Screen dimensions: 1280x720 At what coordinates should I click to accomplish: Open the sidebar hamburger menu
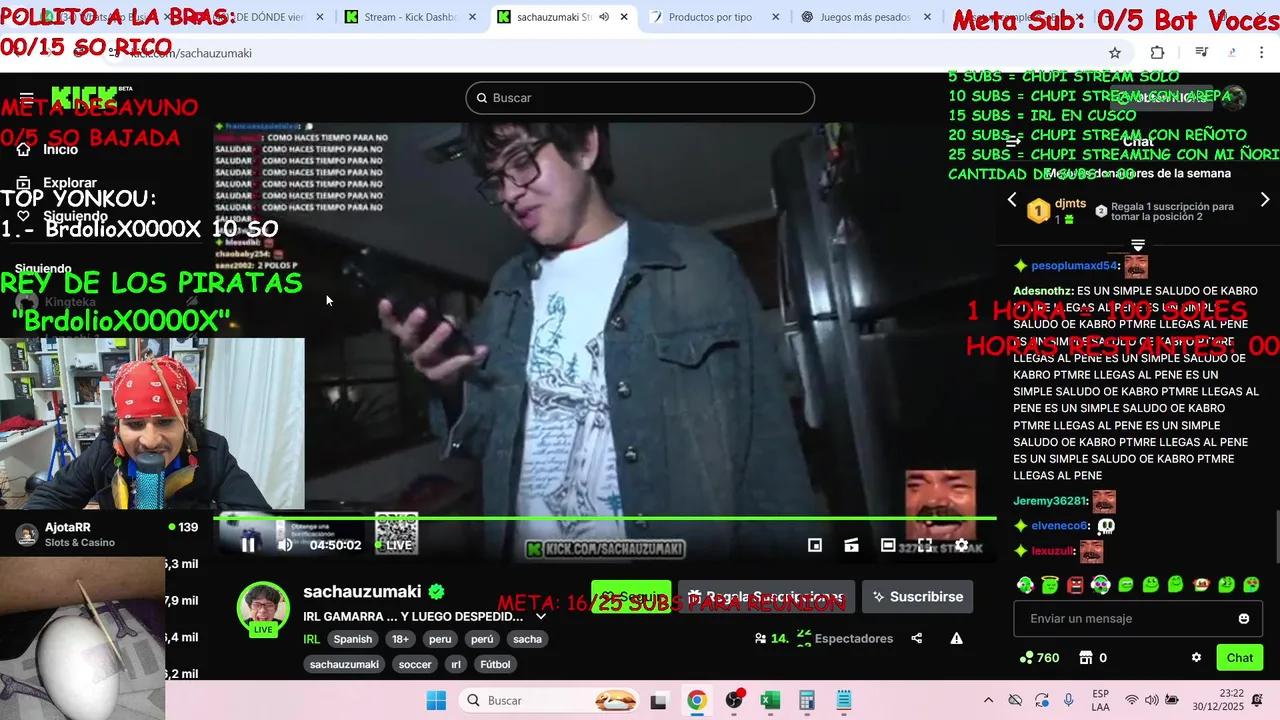(x=26, y=98)
